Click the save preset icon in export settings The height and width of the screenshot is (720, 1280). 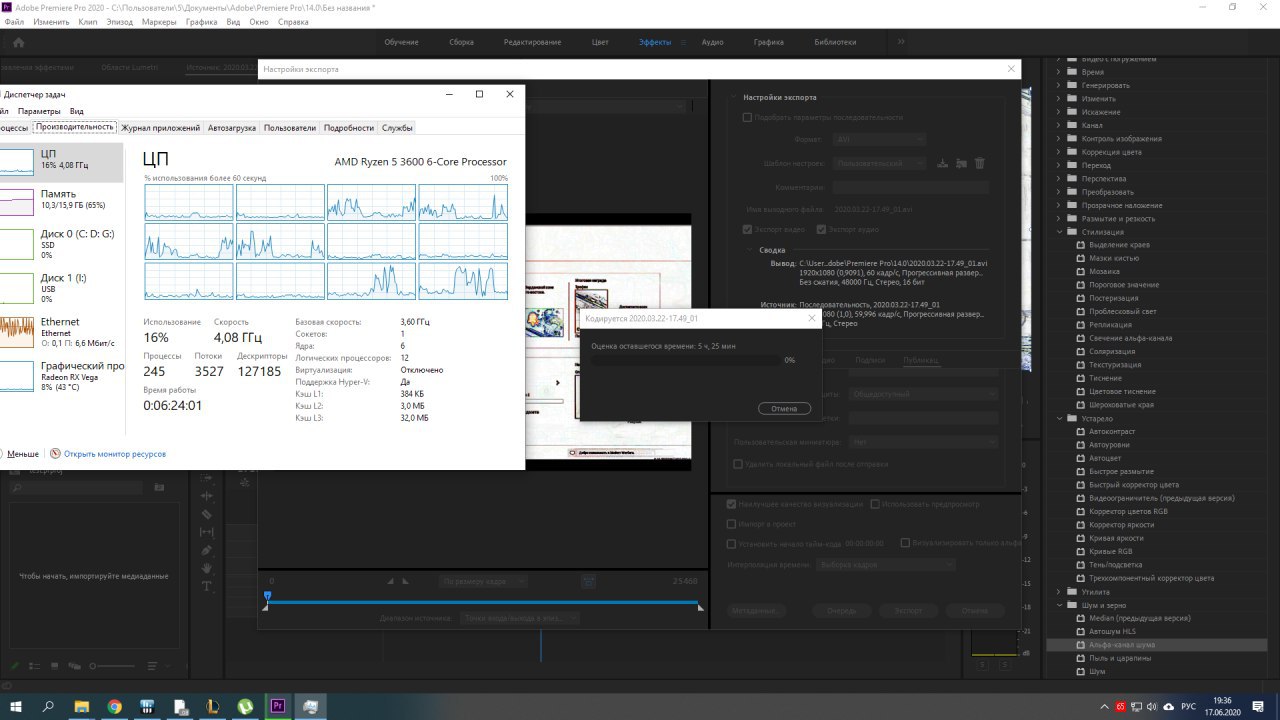[x=942, y=163]
